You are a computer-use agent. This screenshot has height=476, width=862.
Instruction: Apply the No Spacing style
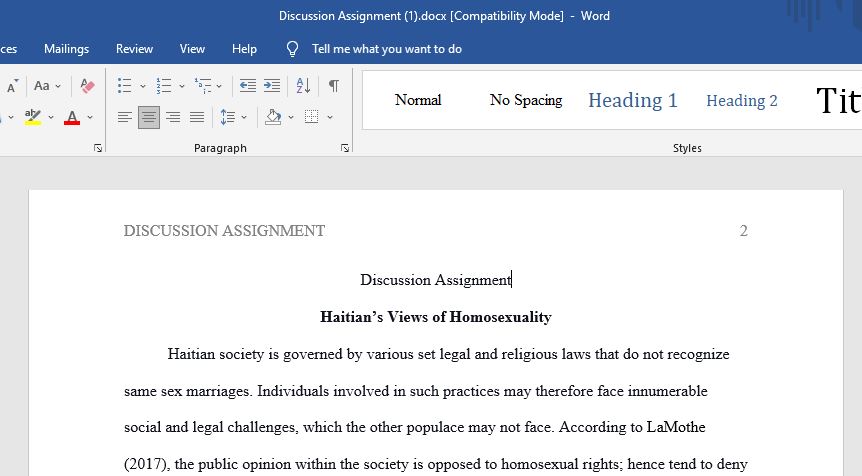[526, 100]
